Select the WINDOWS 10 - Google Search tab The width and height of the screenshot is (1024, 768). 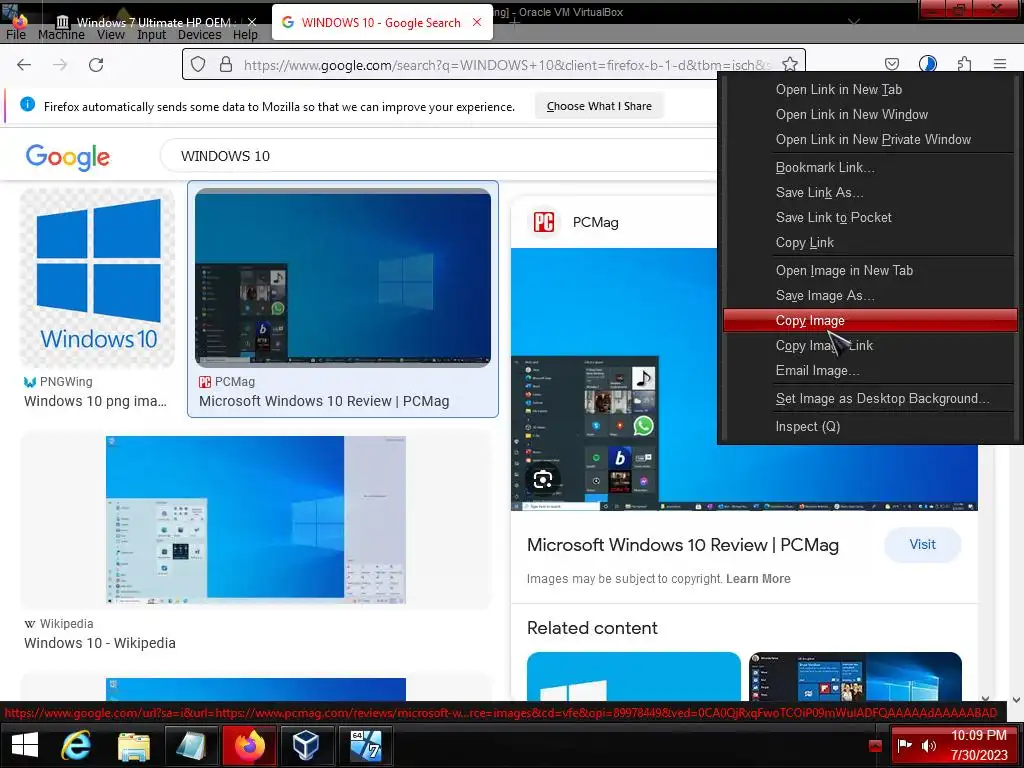381,22
